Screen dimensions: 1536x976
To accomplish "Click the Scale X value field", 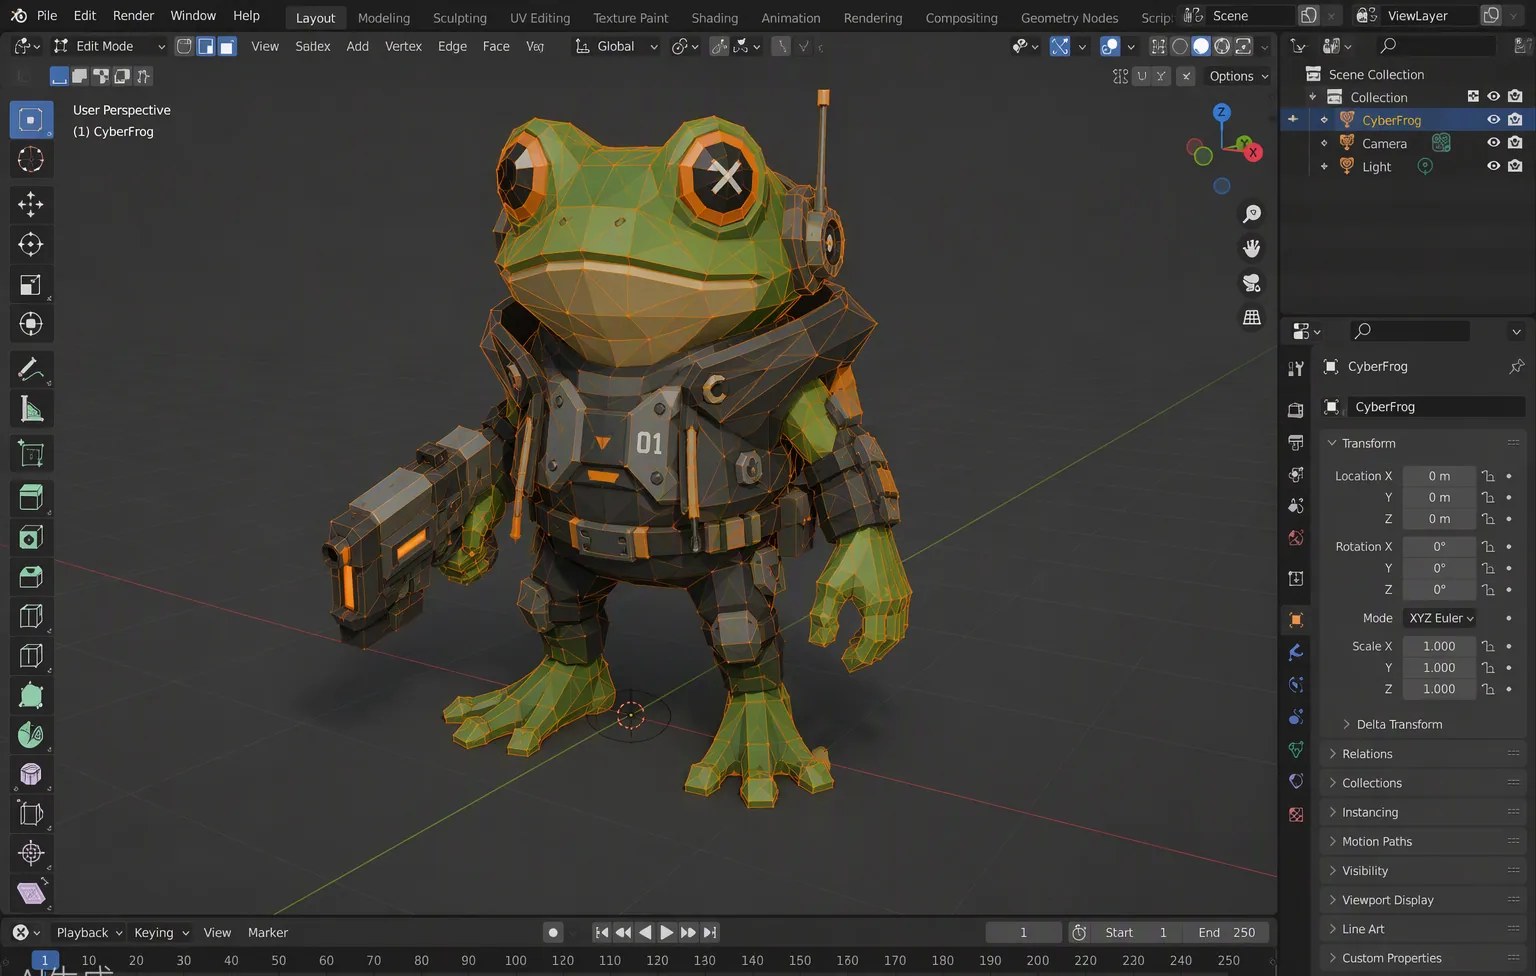I will pyautogui.click(x=1439, y=646).
